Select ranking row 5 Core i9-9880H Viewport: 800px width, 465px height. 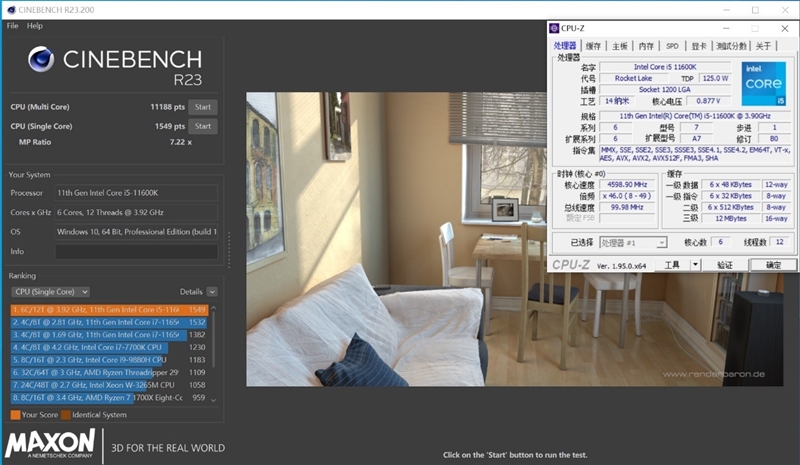point(109,360)
